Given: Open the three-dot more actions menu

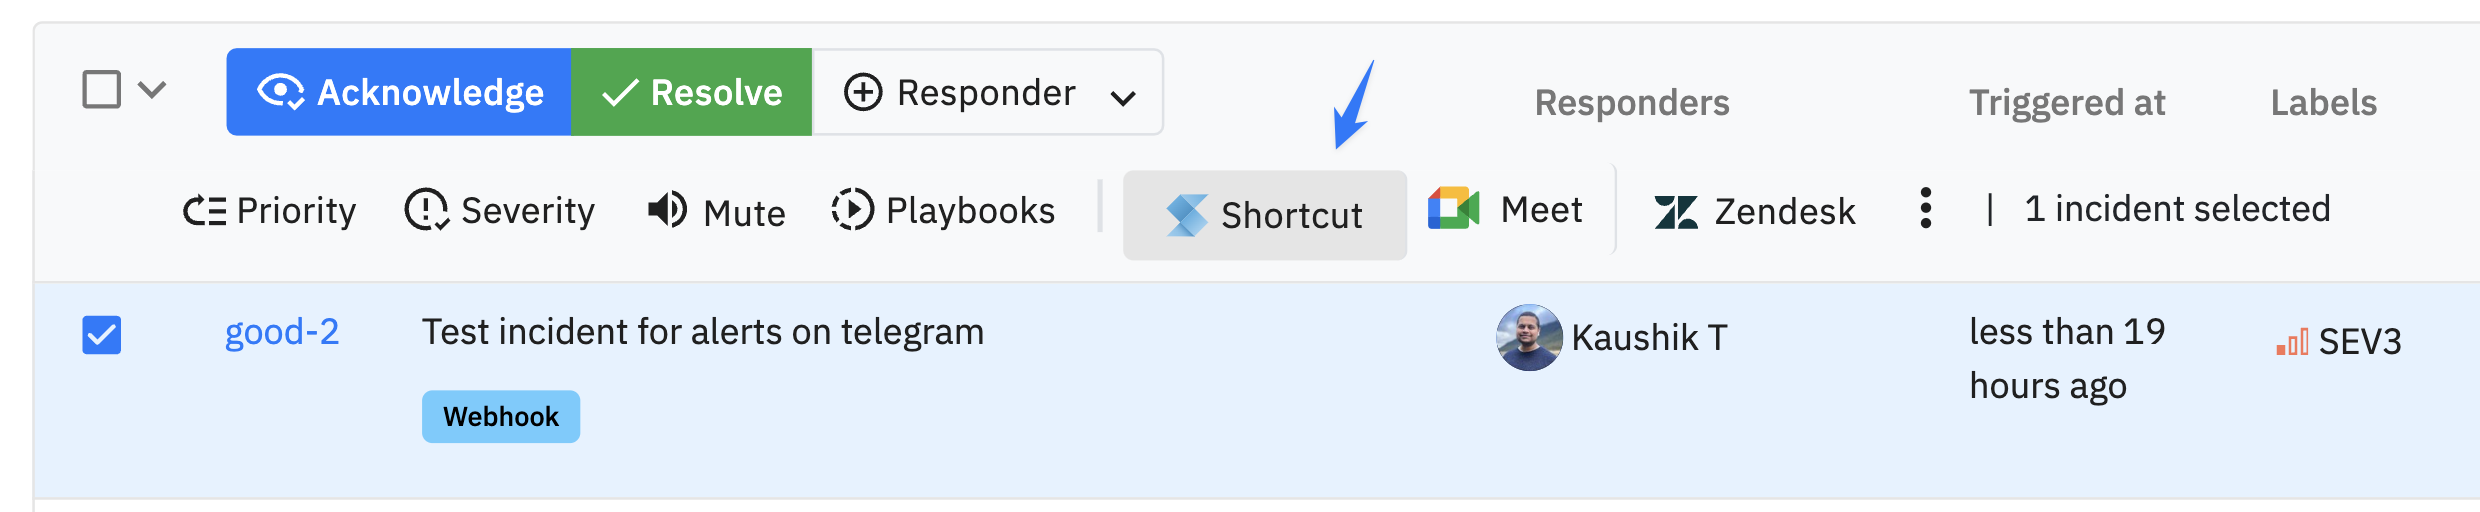Looking at the screenshot, I should (1925, 208).
